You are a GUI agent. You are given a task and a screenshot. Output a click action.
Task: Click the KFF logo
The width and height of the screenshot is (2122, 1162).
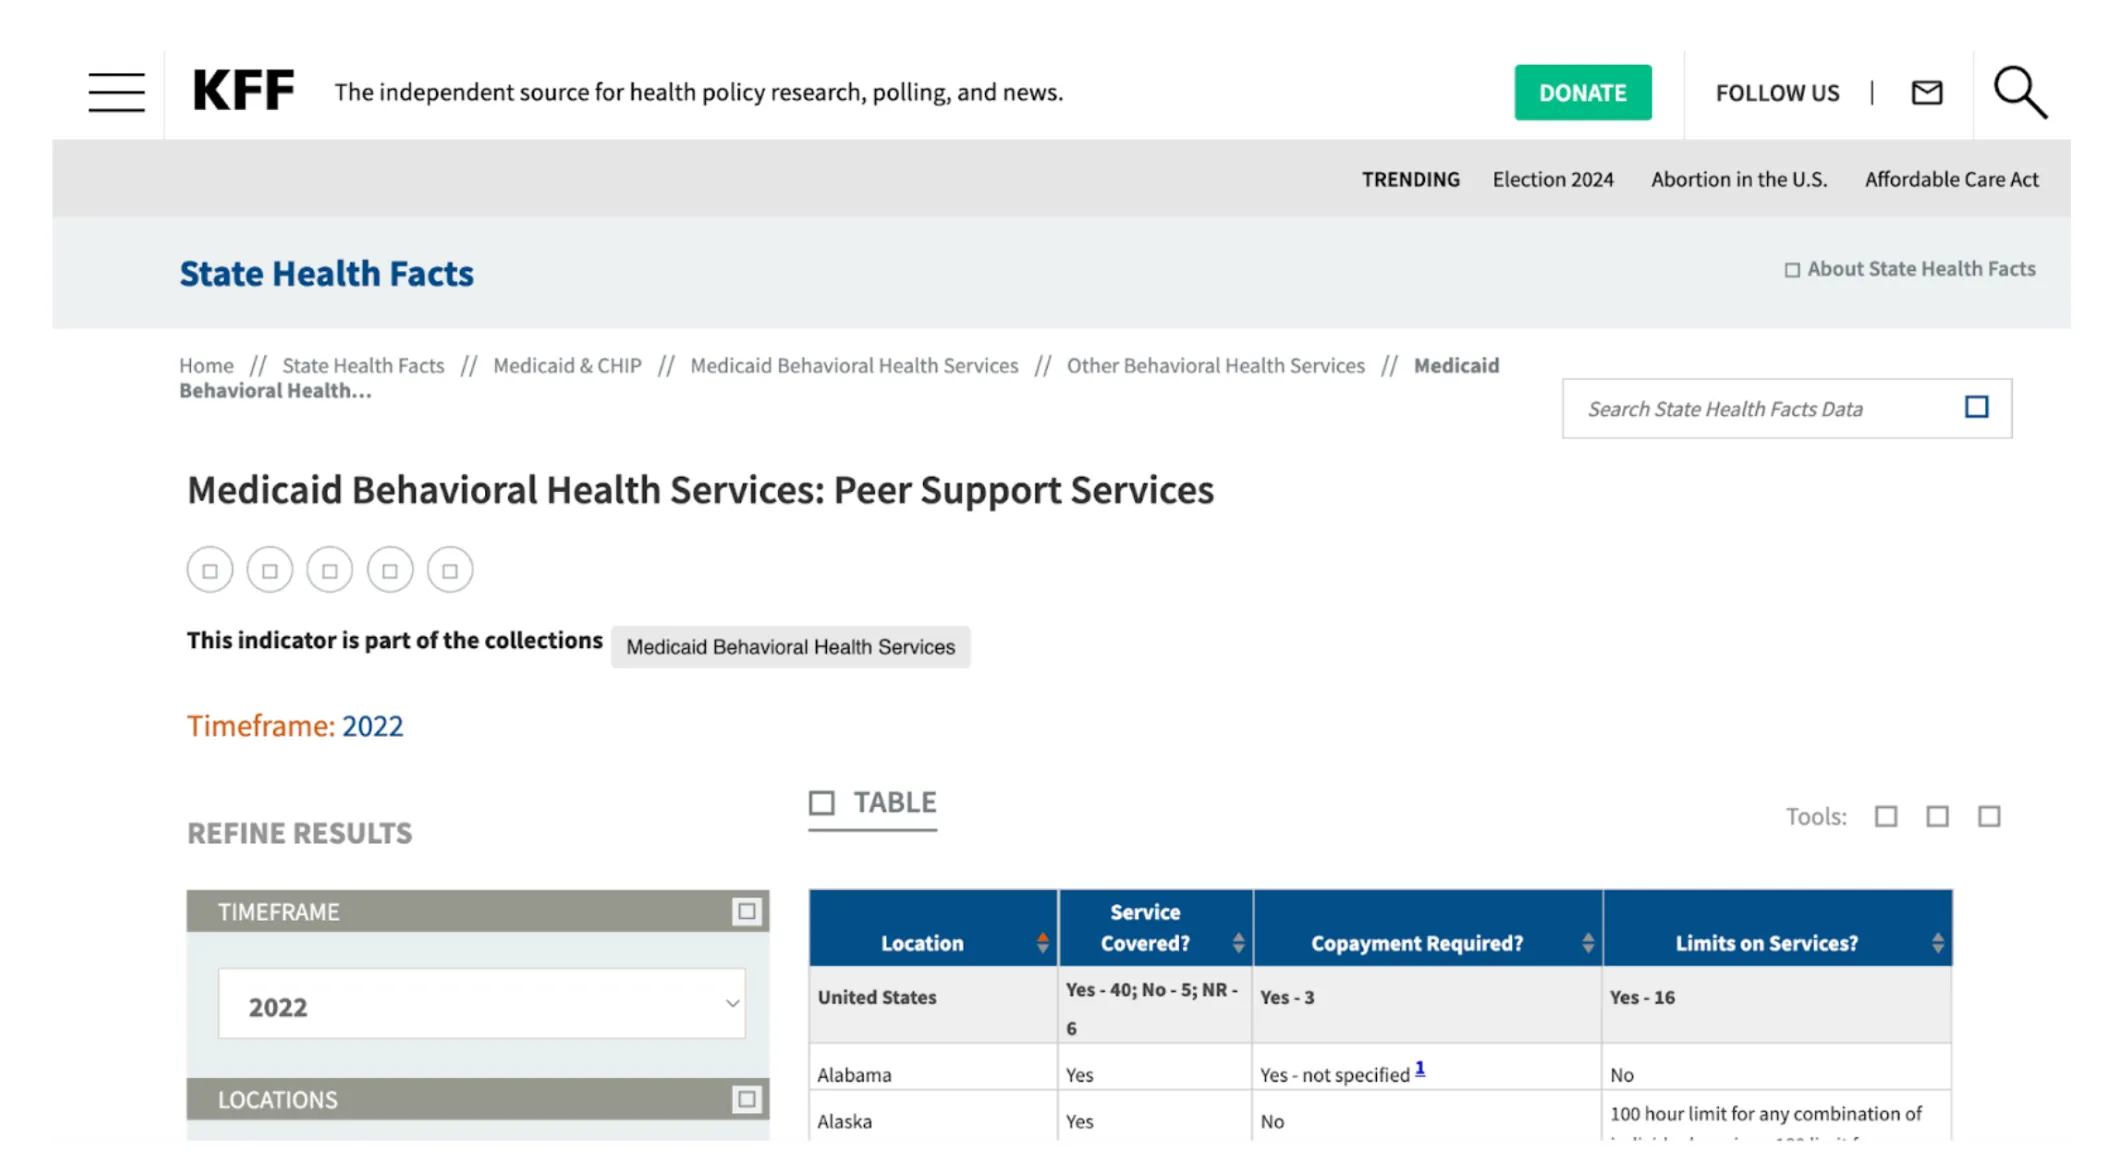click(x=243, y=91)
